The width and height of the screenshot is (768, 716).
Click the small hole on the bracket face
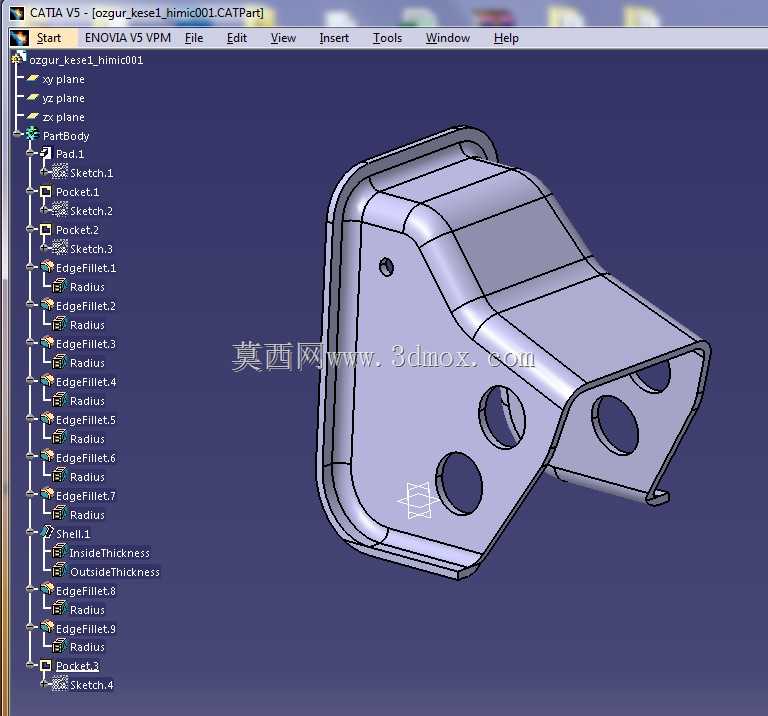pos(386,267)
